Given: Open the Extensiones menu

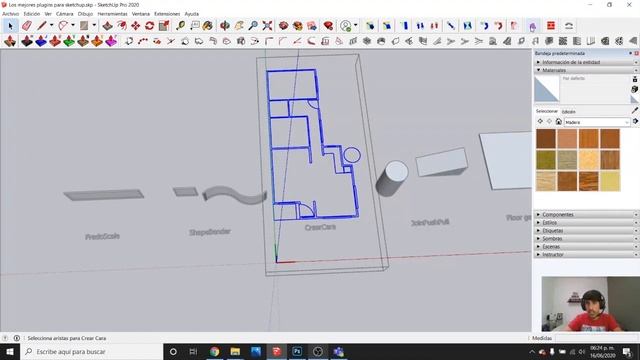Looking at the screenshot, I should [167, 14].
